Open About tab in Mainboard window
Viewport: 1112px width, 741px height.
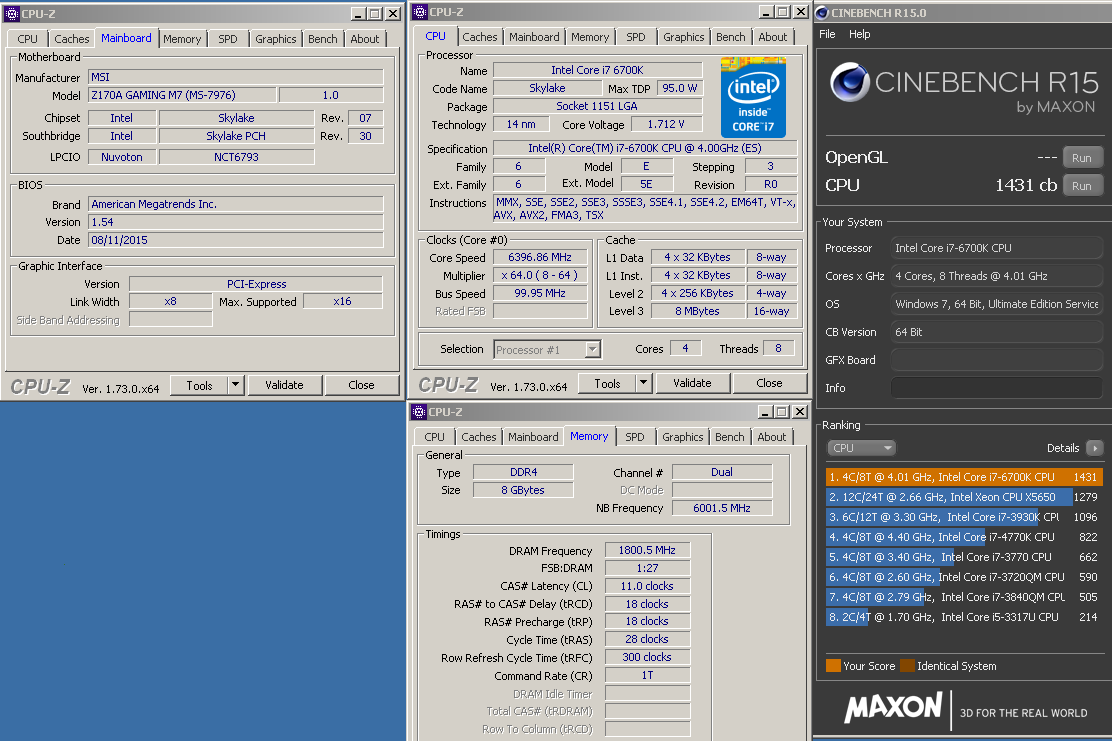(x=365, y=39)
